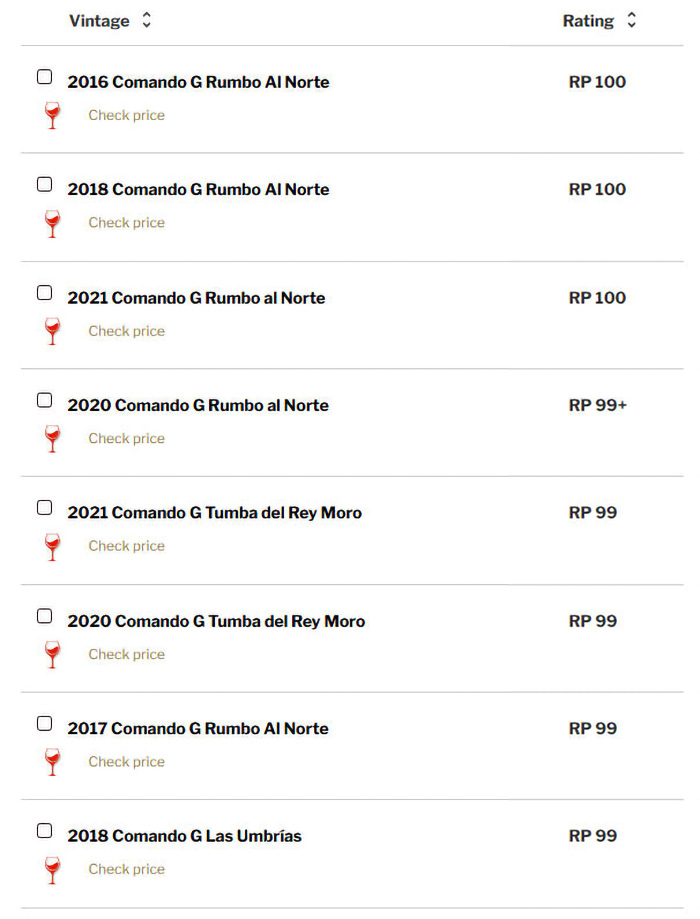
Task: Open 2020 Comando G Tumba del Rey Moro
Action: [x=216, y=622]
